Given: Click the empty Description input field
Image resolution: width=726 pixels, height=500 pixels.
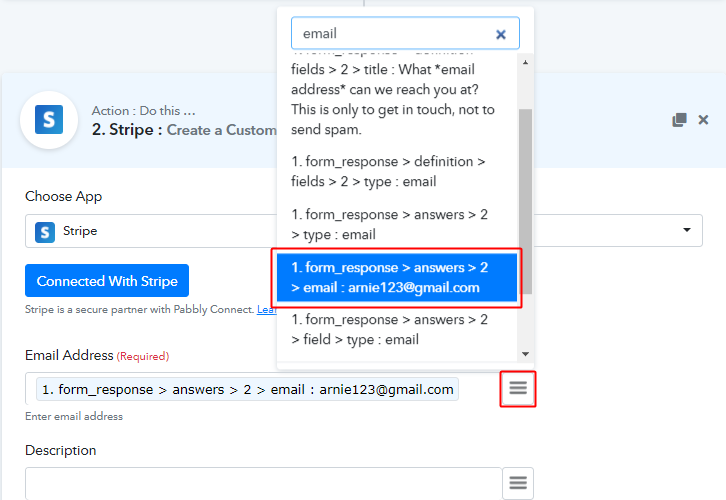Looking at the screenshot, I should [x=263, y=483].
